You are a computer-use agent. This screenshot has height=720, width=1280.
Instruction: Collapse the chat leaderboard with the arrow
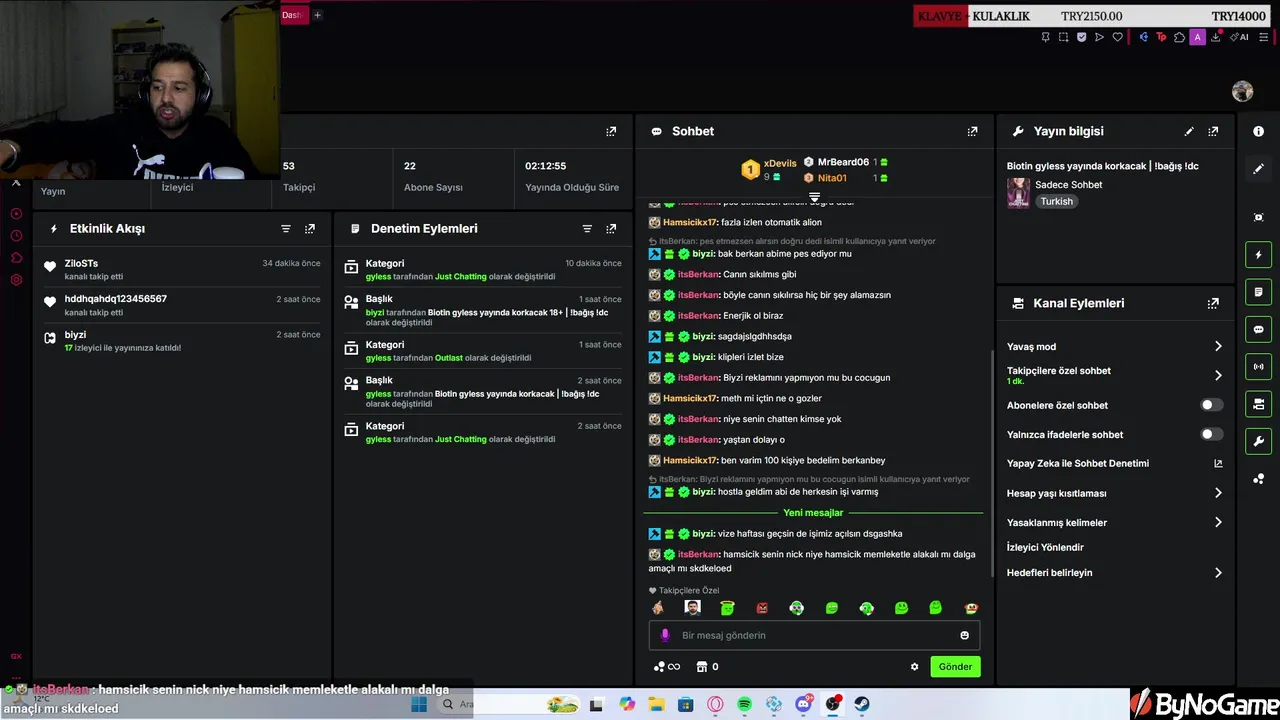pyautogui.click(x=814, y=196)
